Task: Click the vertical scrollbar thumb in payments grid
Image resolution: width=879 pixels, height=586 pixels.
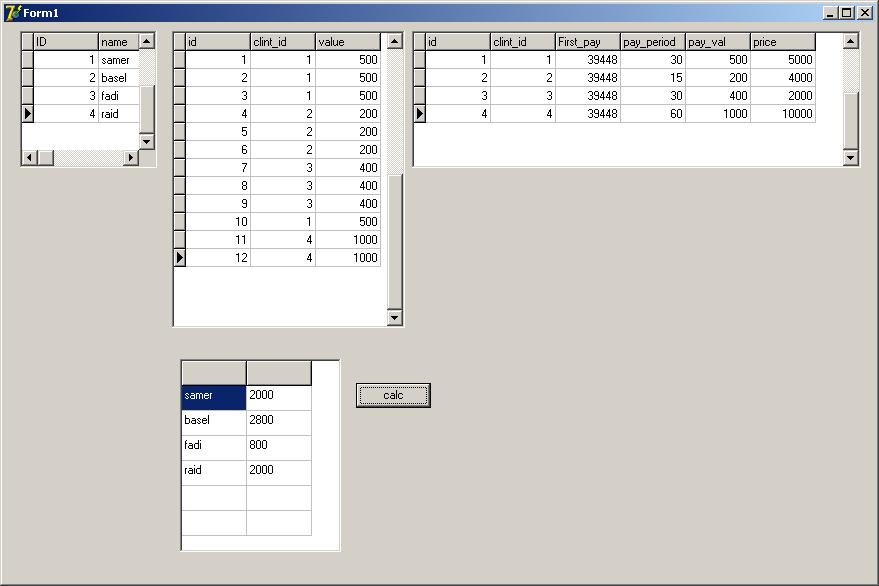Action: click(395, 241)
